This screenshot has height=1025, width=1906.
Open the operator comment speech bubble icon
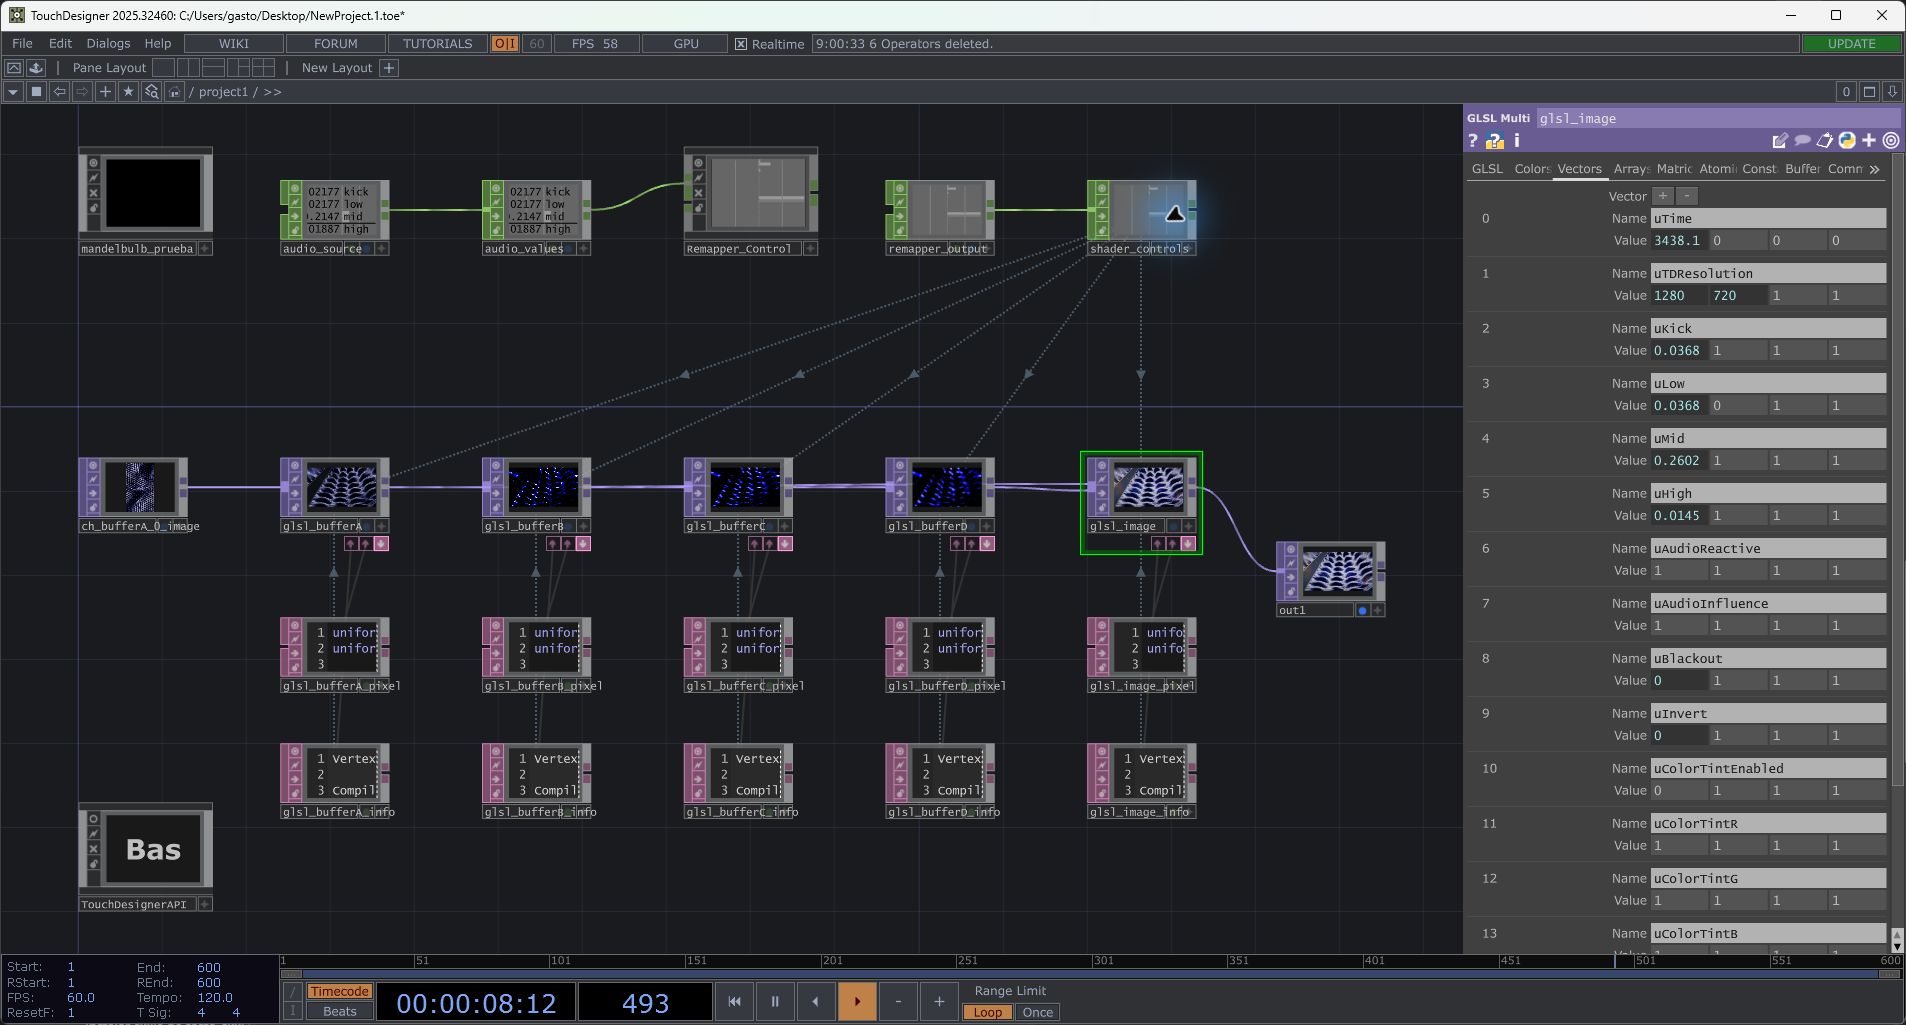pyautogui.click(x=1802, y=141)
